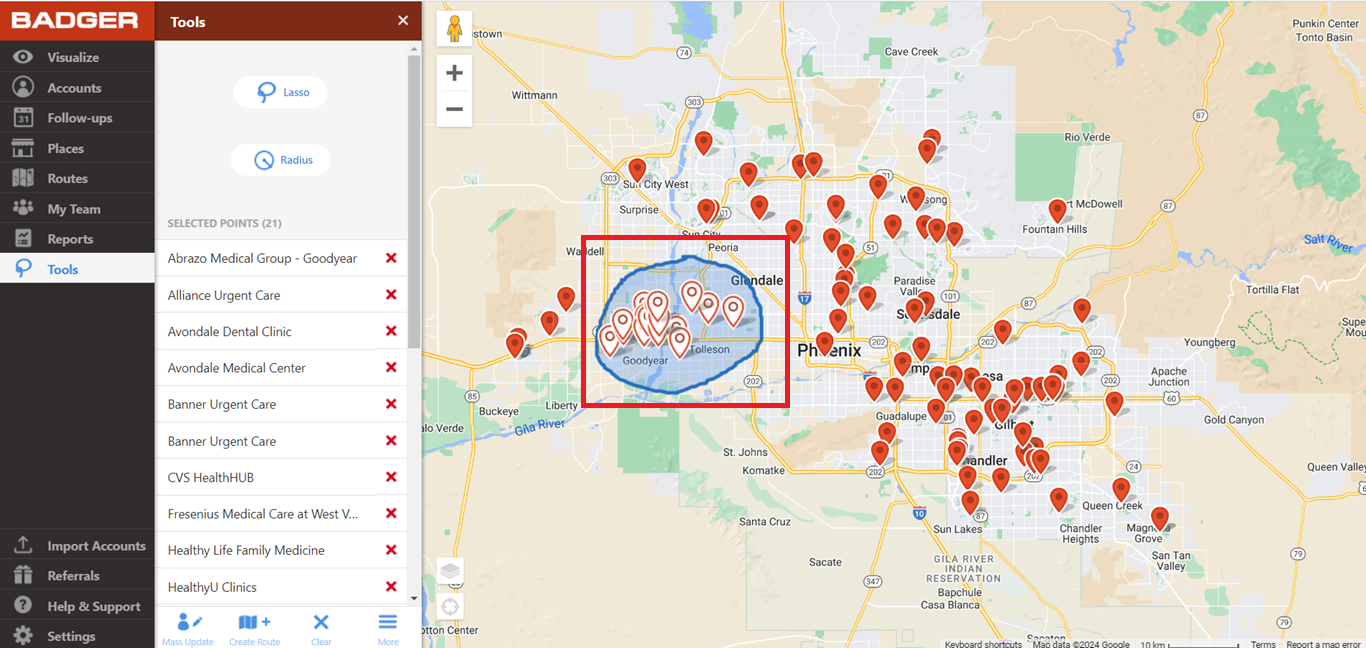Open the More options menu
Image resolution: width=1366 pixels, height=648 pixels.
[388, 629]
